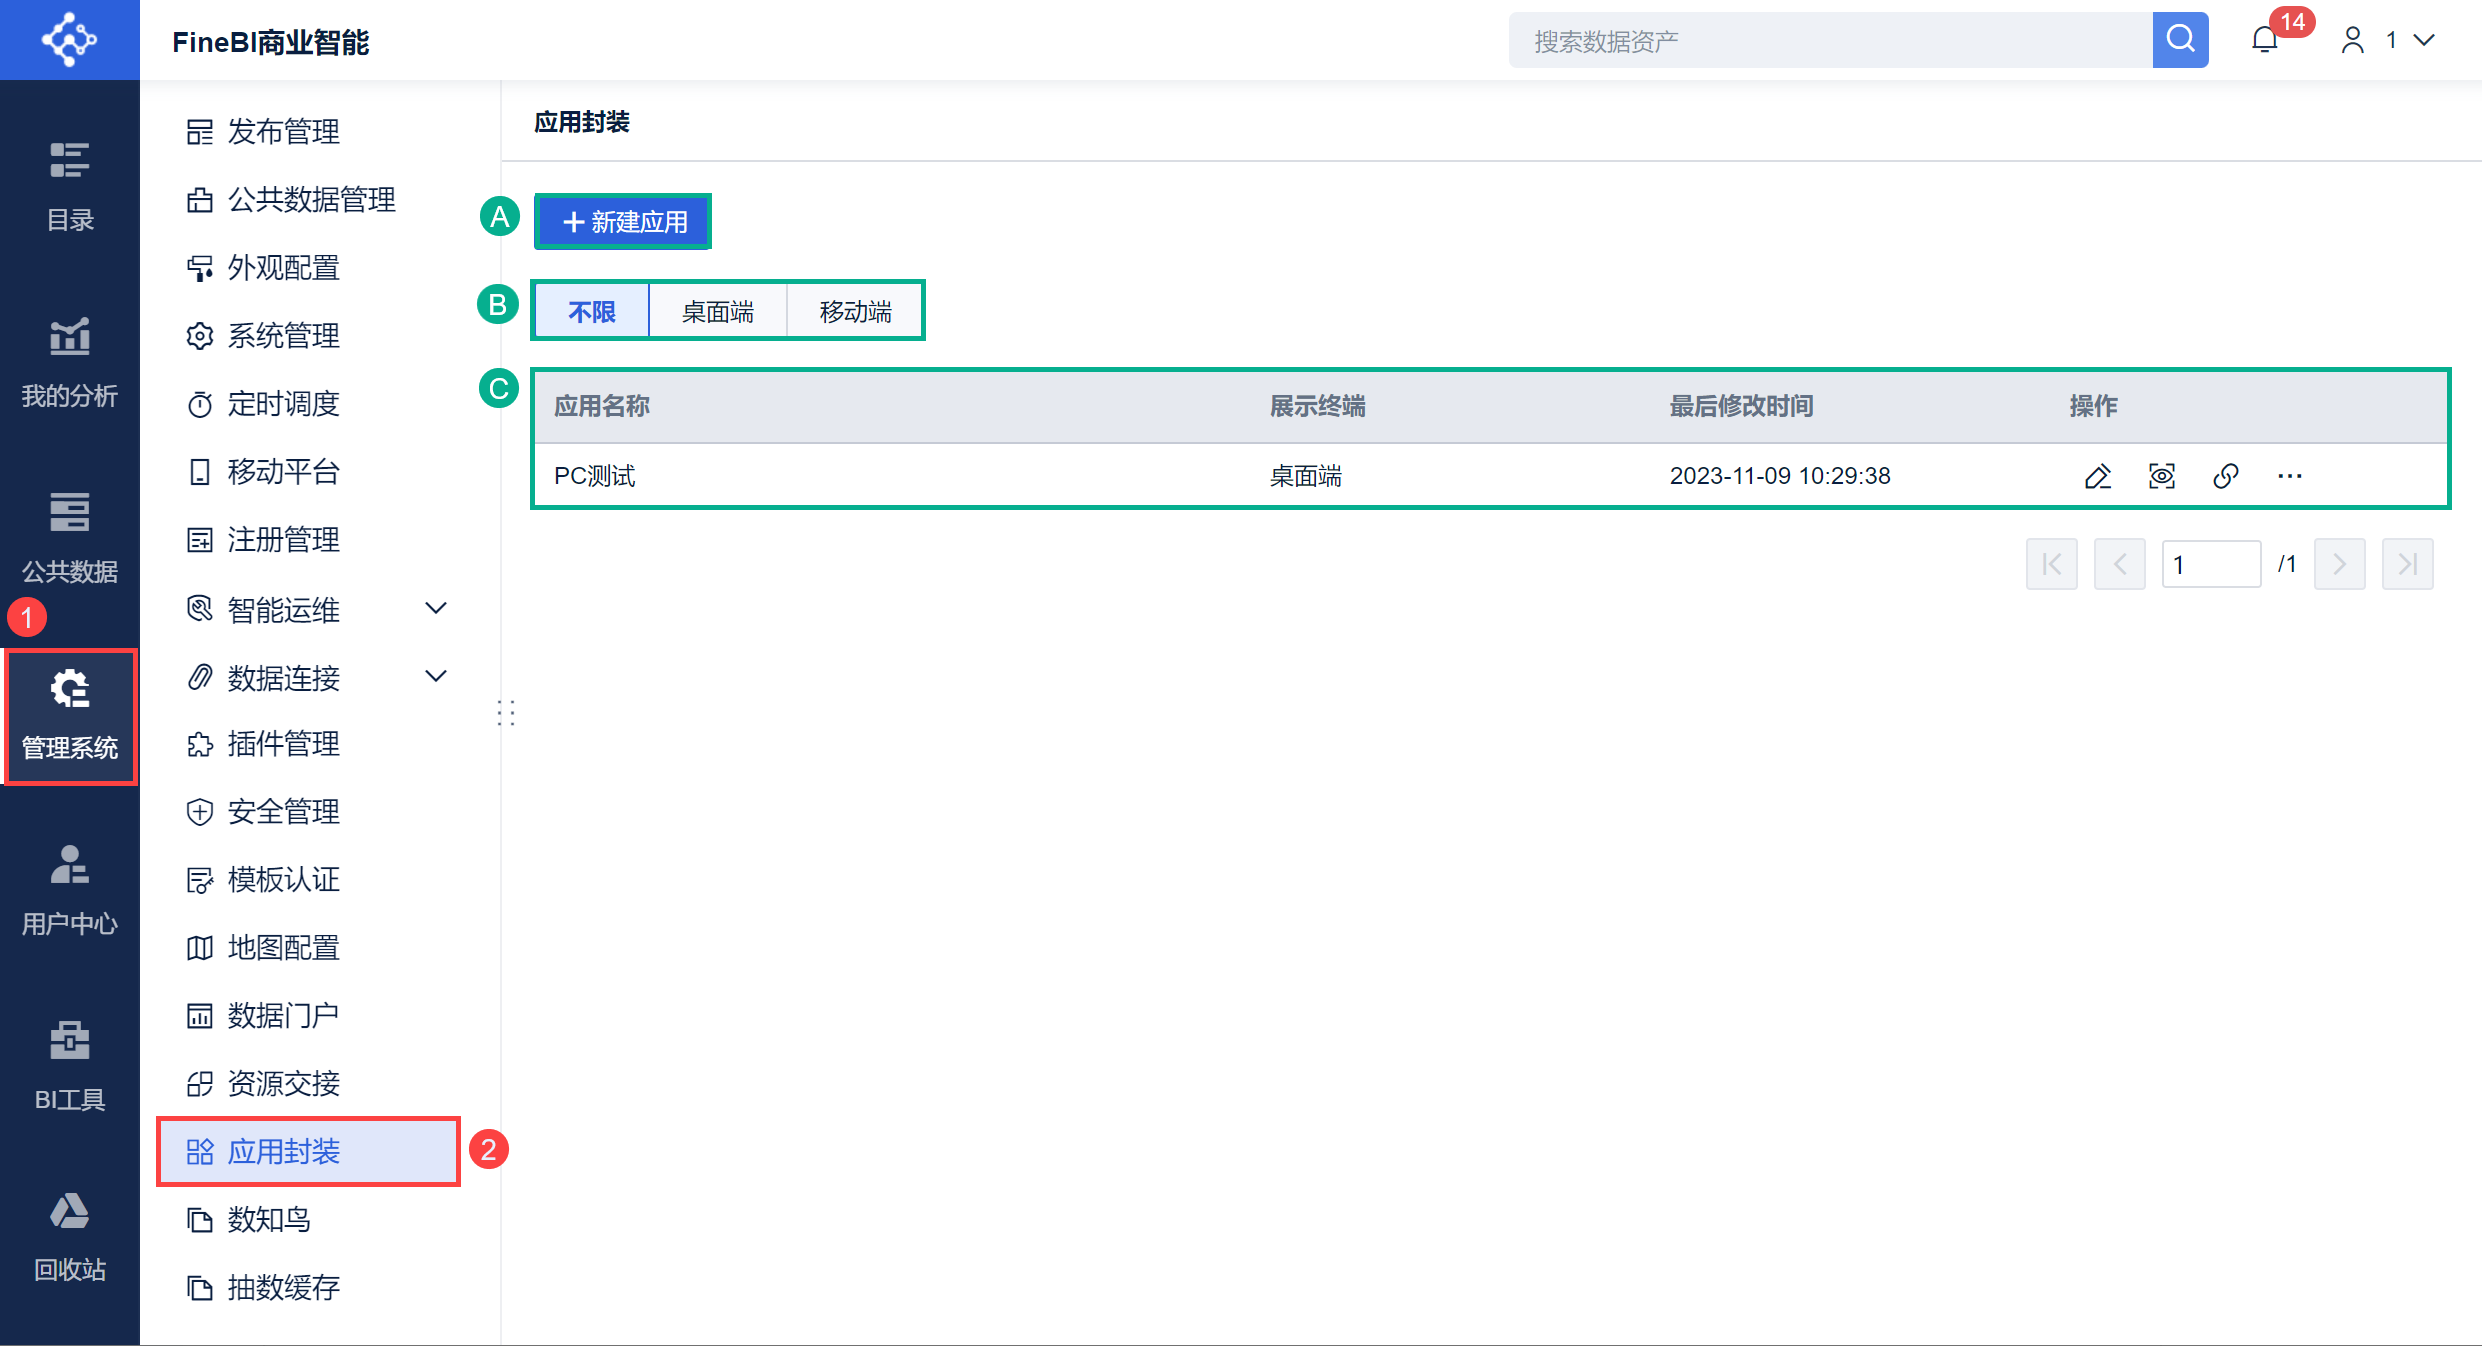Click the preview eye icon for PC测试
Viewport: 2482px width, 1346px height.
(2161, 476)
